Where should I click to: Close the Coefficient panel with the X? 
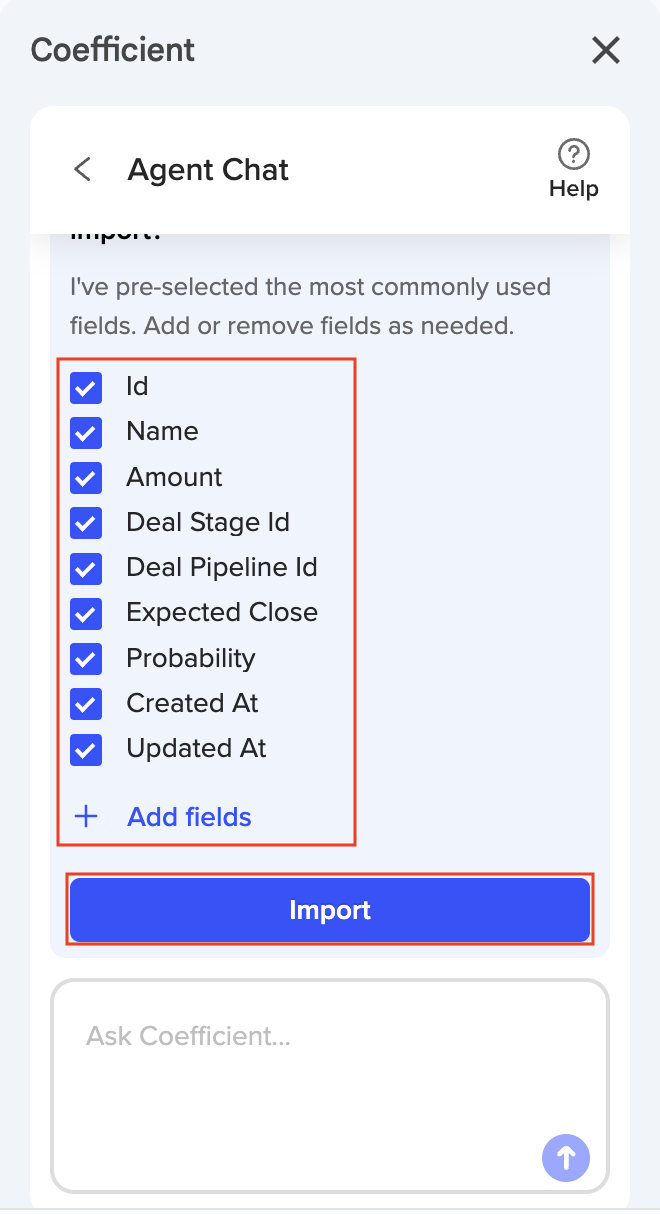(x=606, y=50)
